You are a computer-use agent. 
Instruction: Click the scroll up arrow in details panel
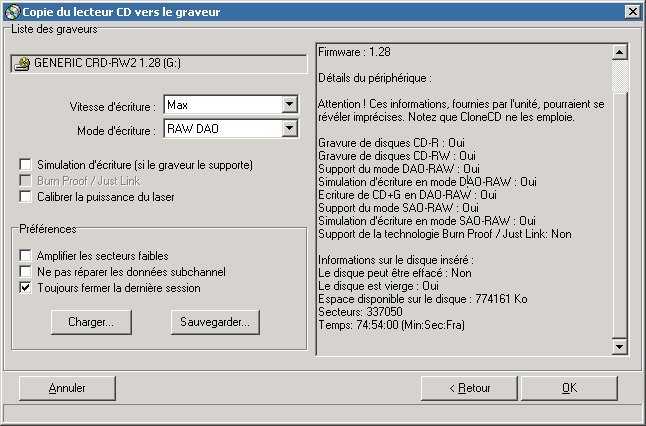tap(620, 52)
